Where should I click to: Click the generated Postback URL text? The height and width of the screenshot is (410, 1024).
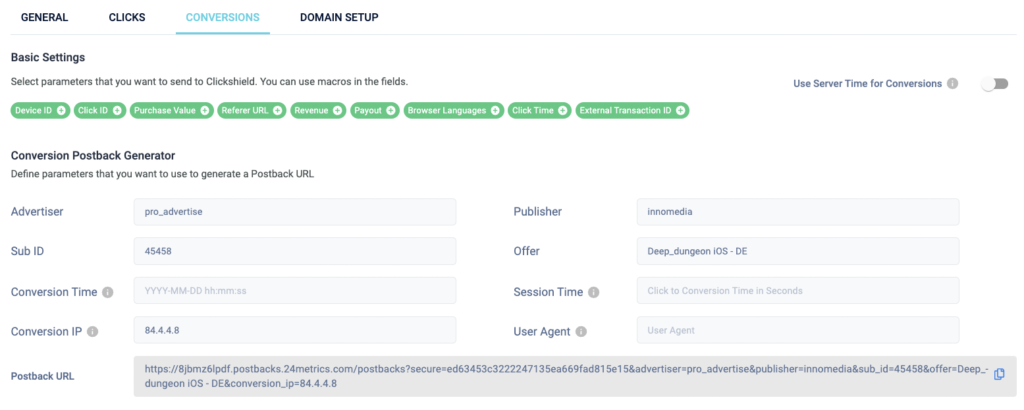pyautogui.click(x=566, y=377)
